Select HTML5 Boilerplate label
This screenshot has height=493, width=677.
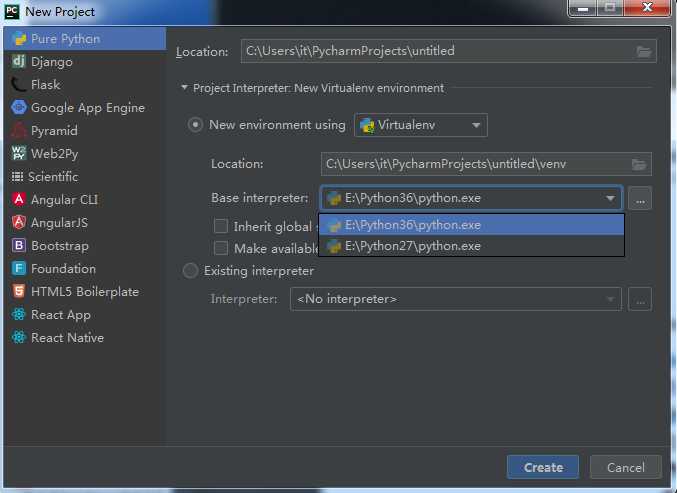point(85,291)
